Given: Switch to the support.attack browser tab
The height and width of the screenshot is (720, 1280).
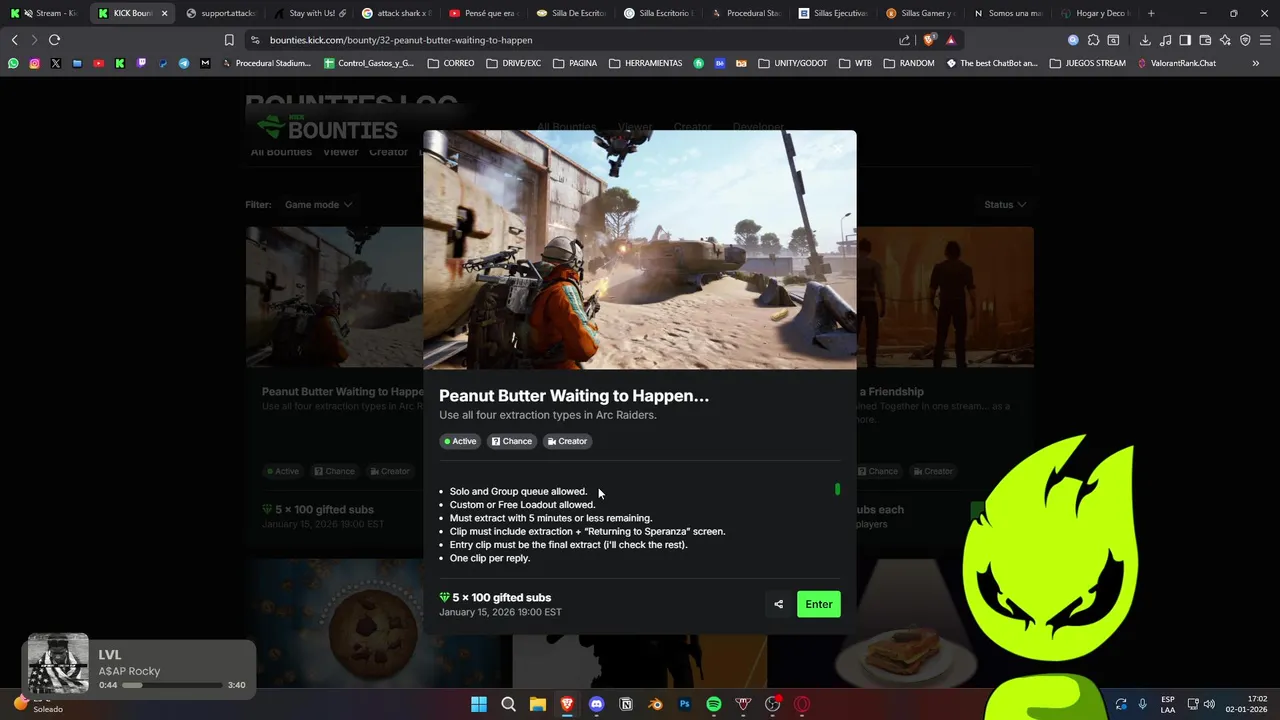Looking at the screenshot, I should [220, 13].
